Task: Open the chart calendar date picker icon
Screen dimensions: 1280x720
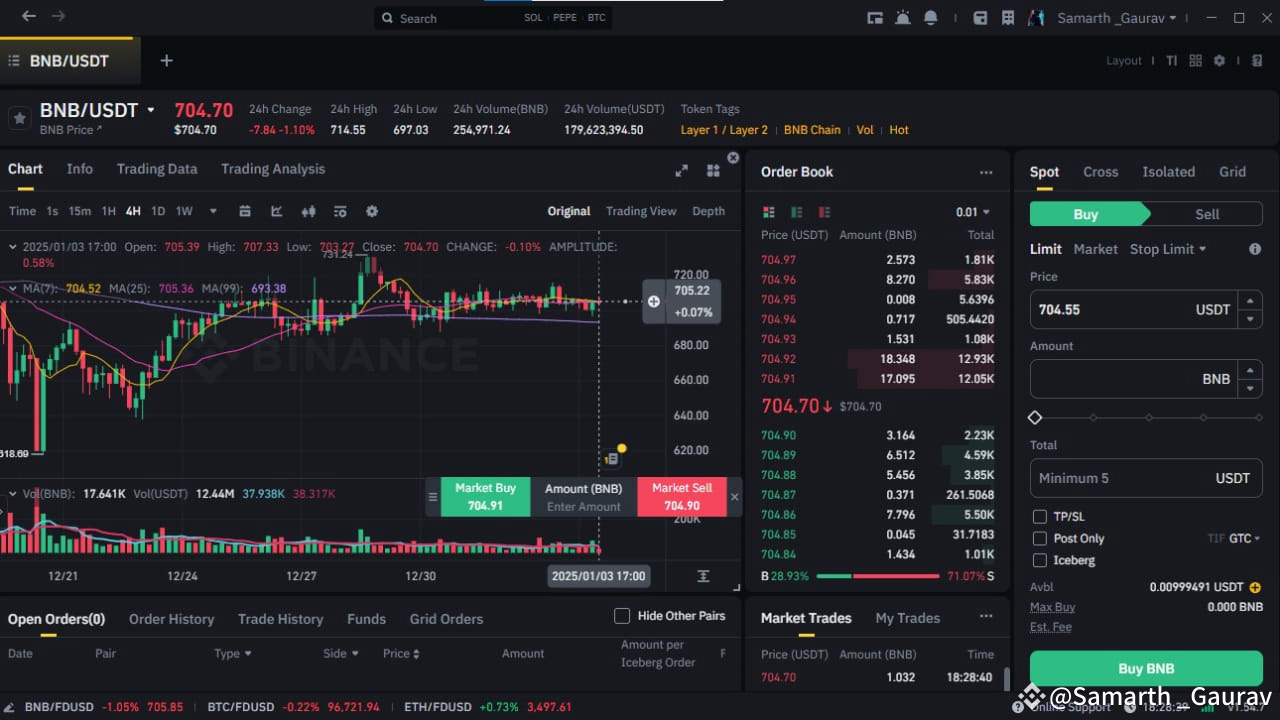Action: 245,211
